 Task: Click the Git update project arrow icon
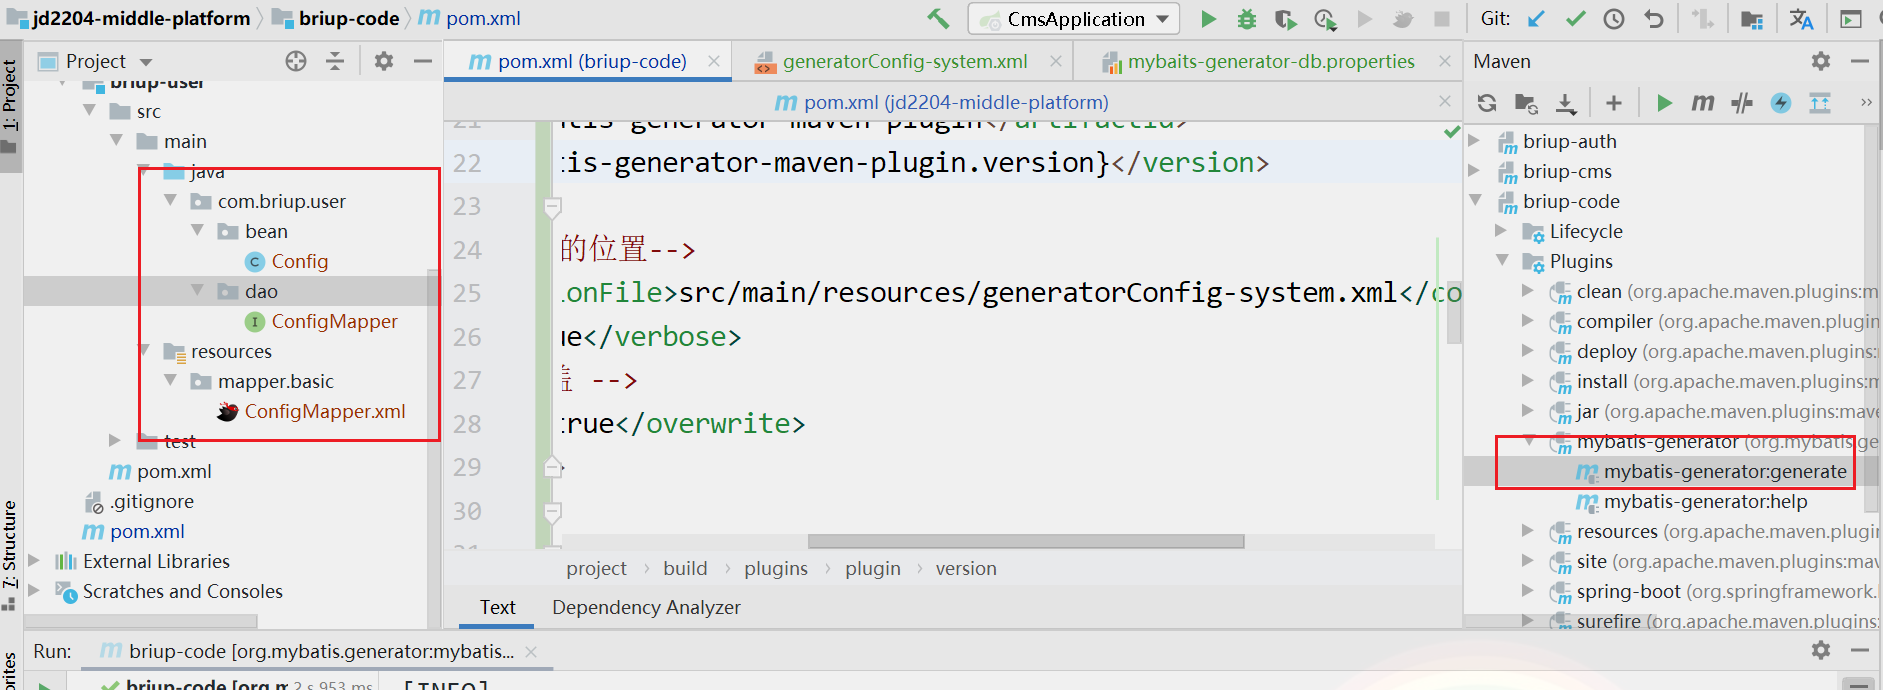pyautogui.click(x=1536, y=19)
